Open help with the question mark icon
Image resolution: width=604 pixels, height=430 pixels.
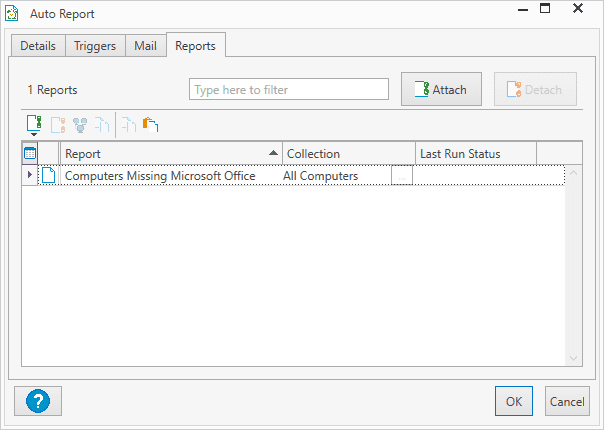pyautogui.click(x=38, y=401)
